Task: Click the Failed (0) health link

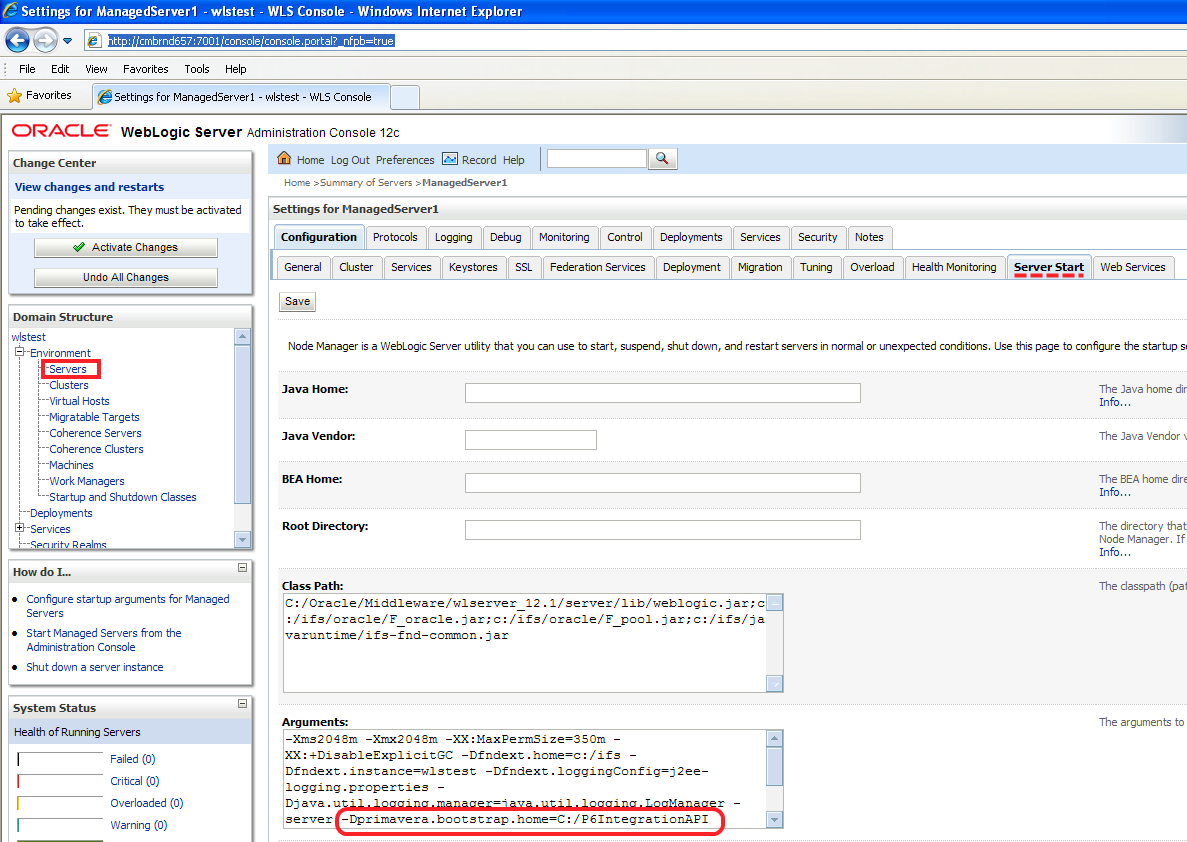Action: click(132, 759)
